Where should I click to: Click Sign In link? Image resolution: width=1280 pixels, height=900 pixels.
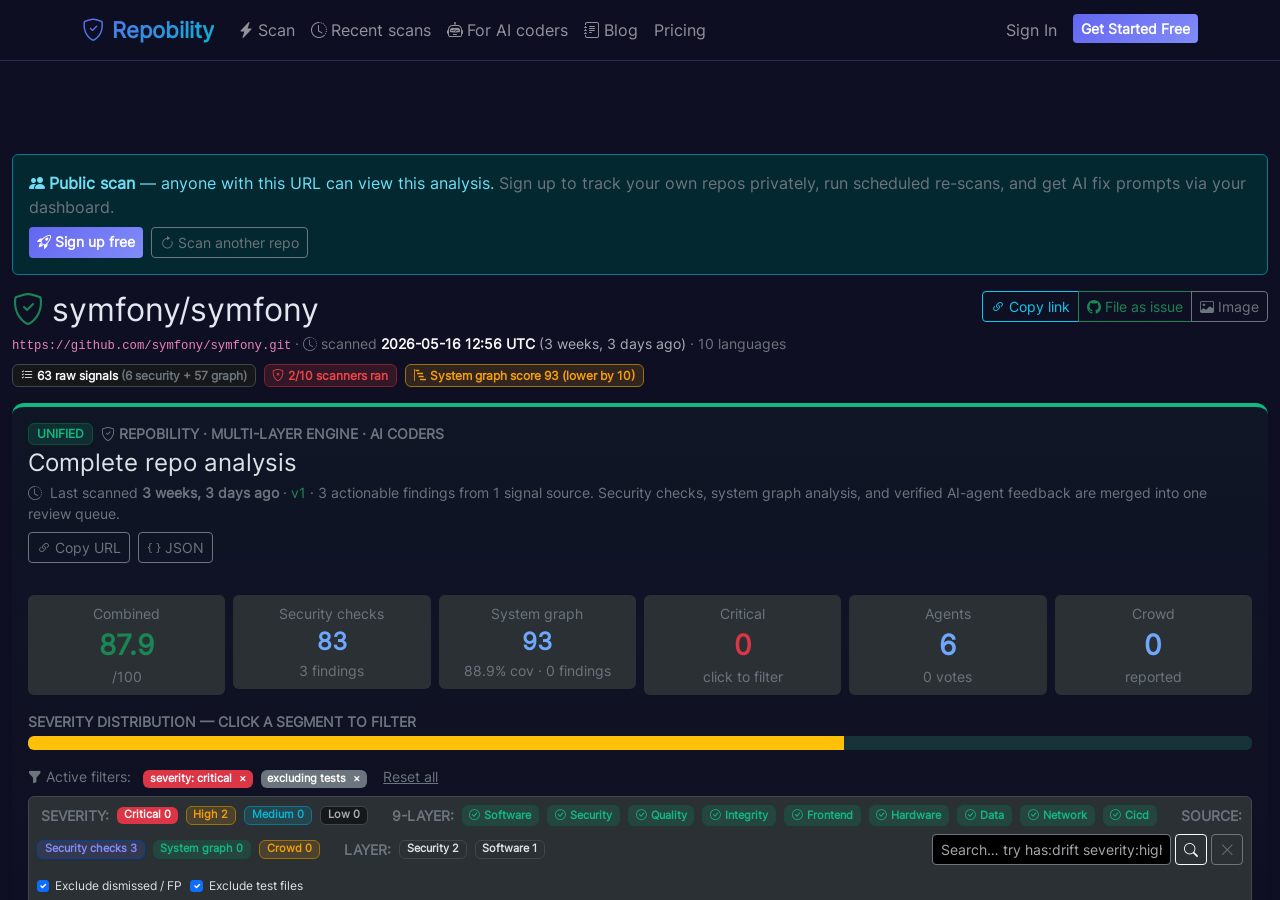[x=1031, y=30]
